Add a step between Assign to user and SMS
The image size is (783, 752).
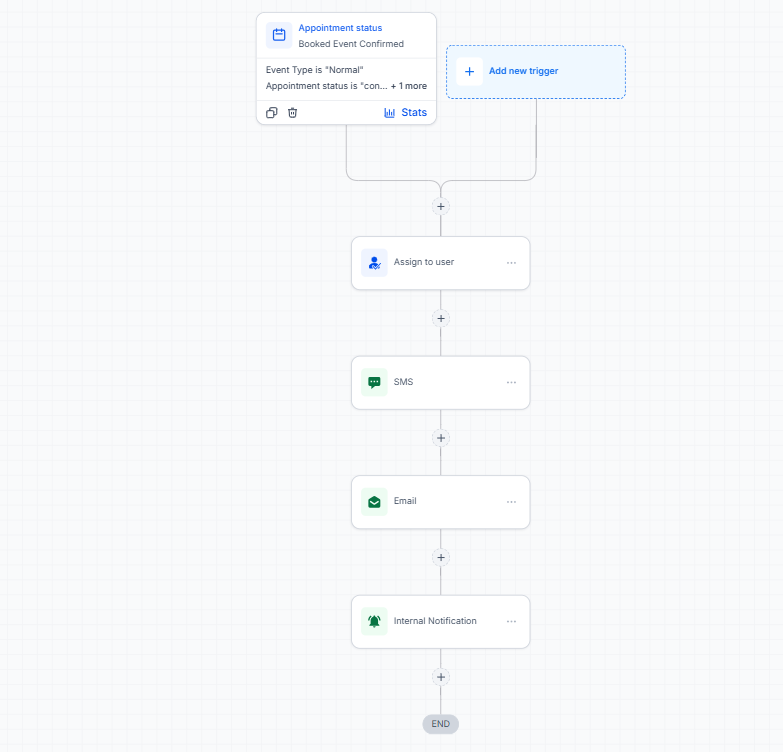point(441,319)
